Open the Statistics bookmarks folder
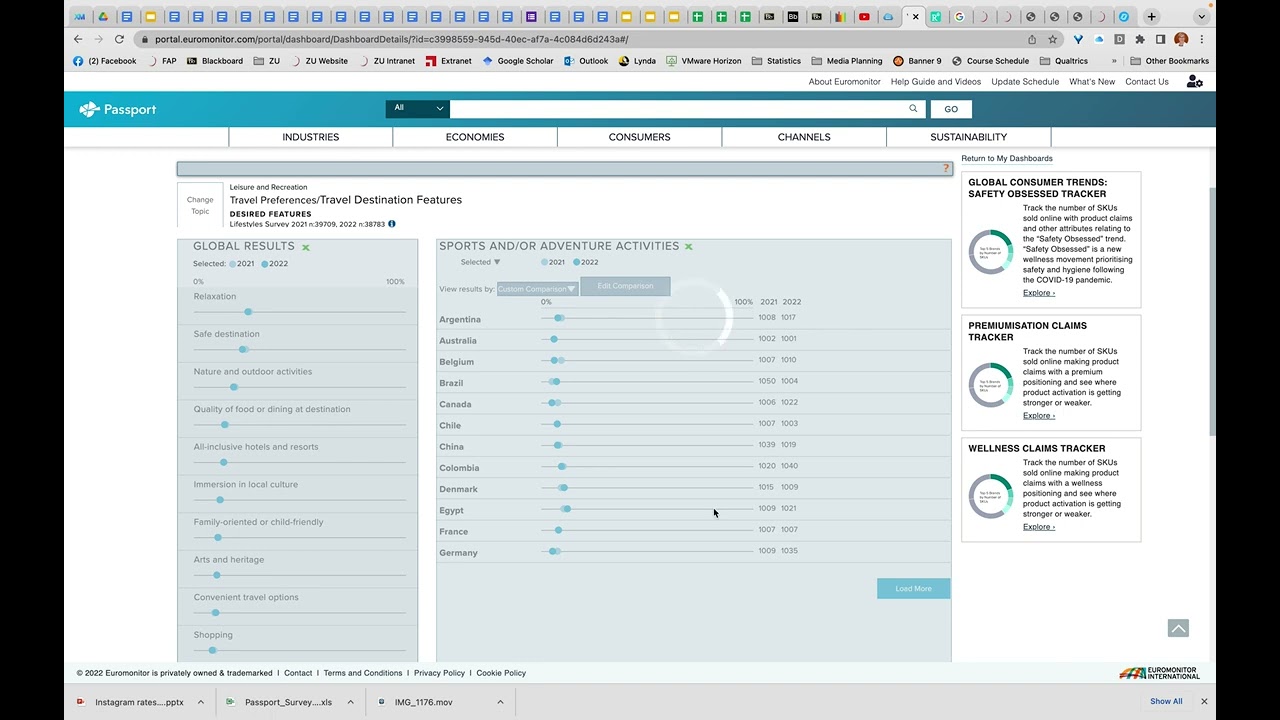Screen dimensions: 1280x720 click(x=776, y=61)
